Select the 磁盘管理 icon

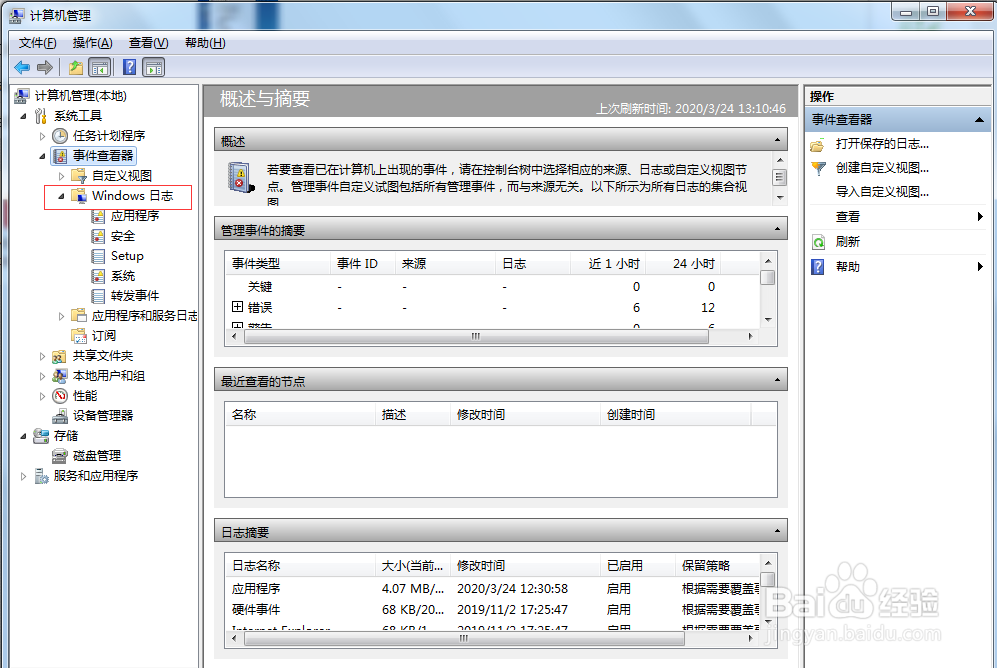point(60,456)
